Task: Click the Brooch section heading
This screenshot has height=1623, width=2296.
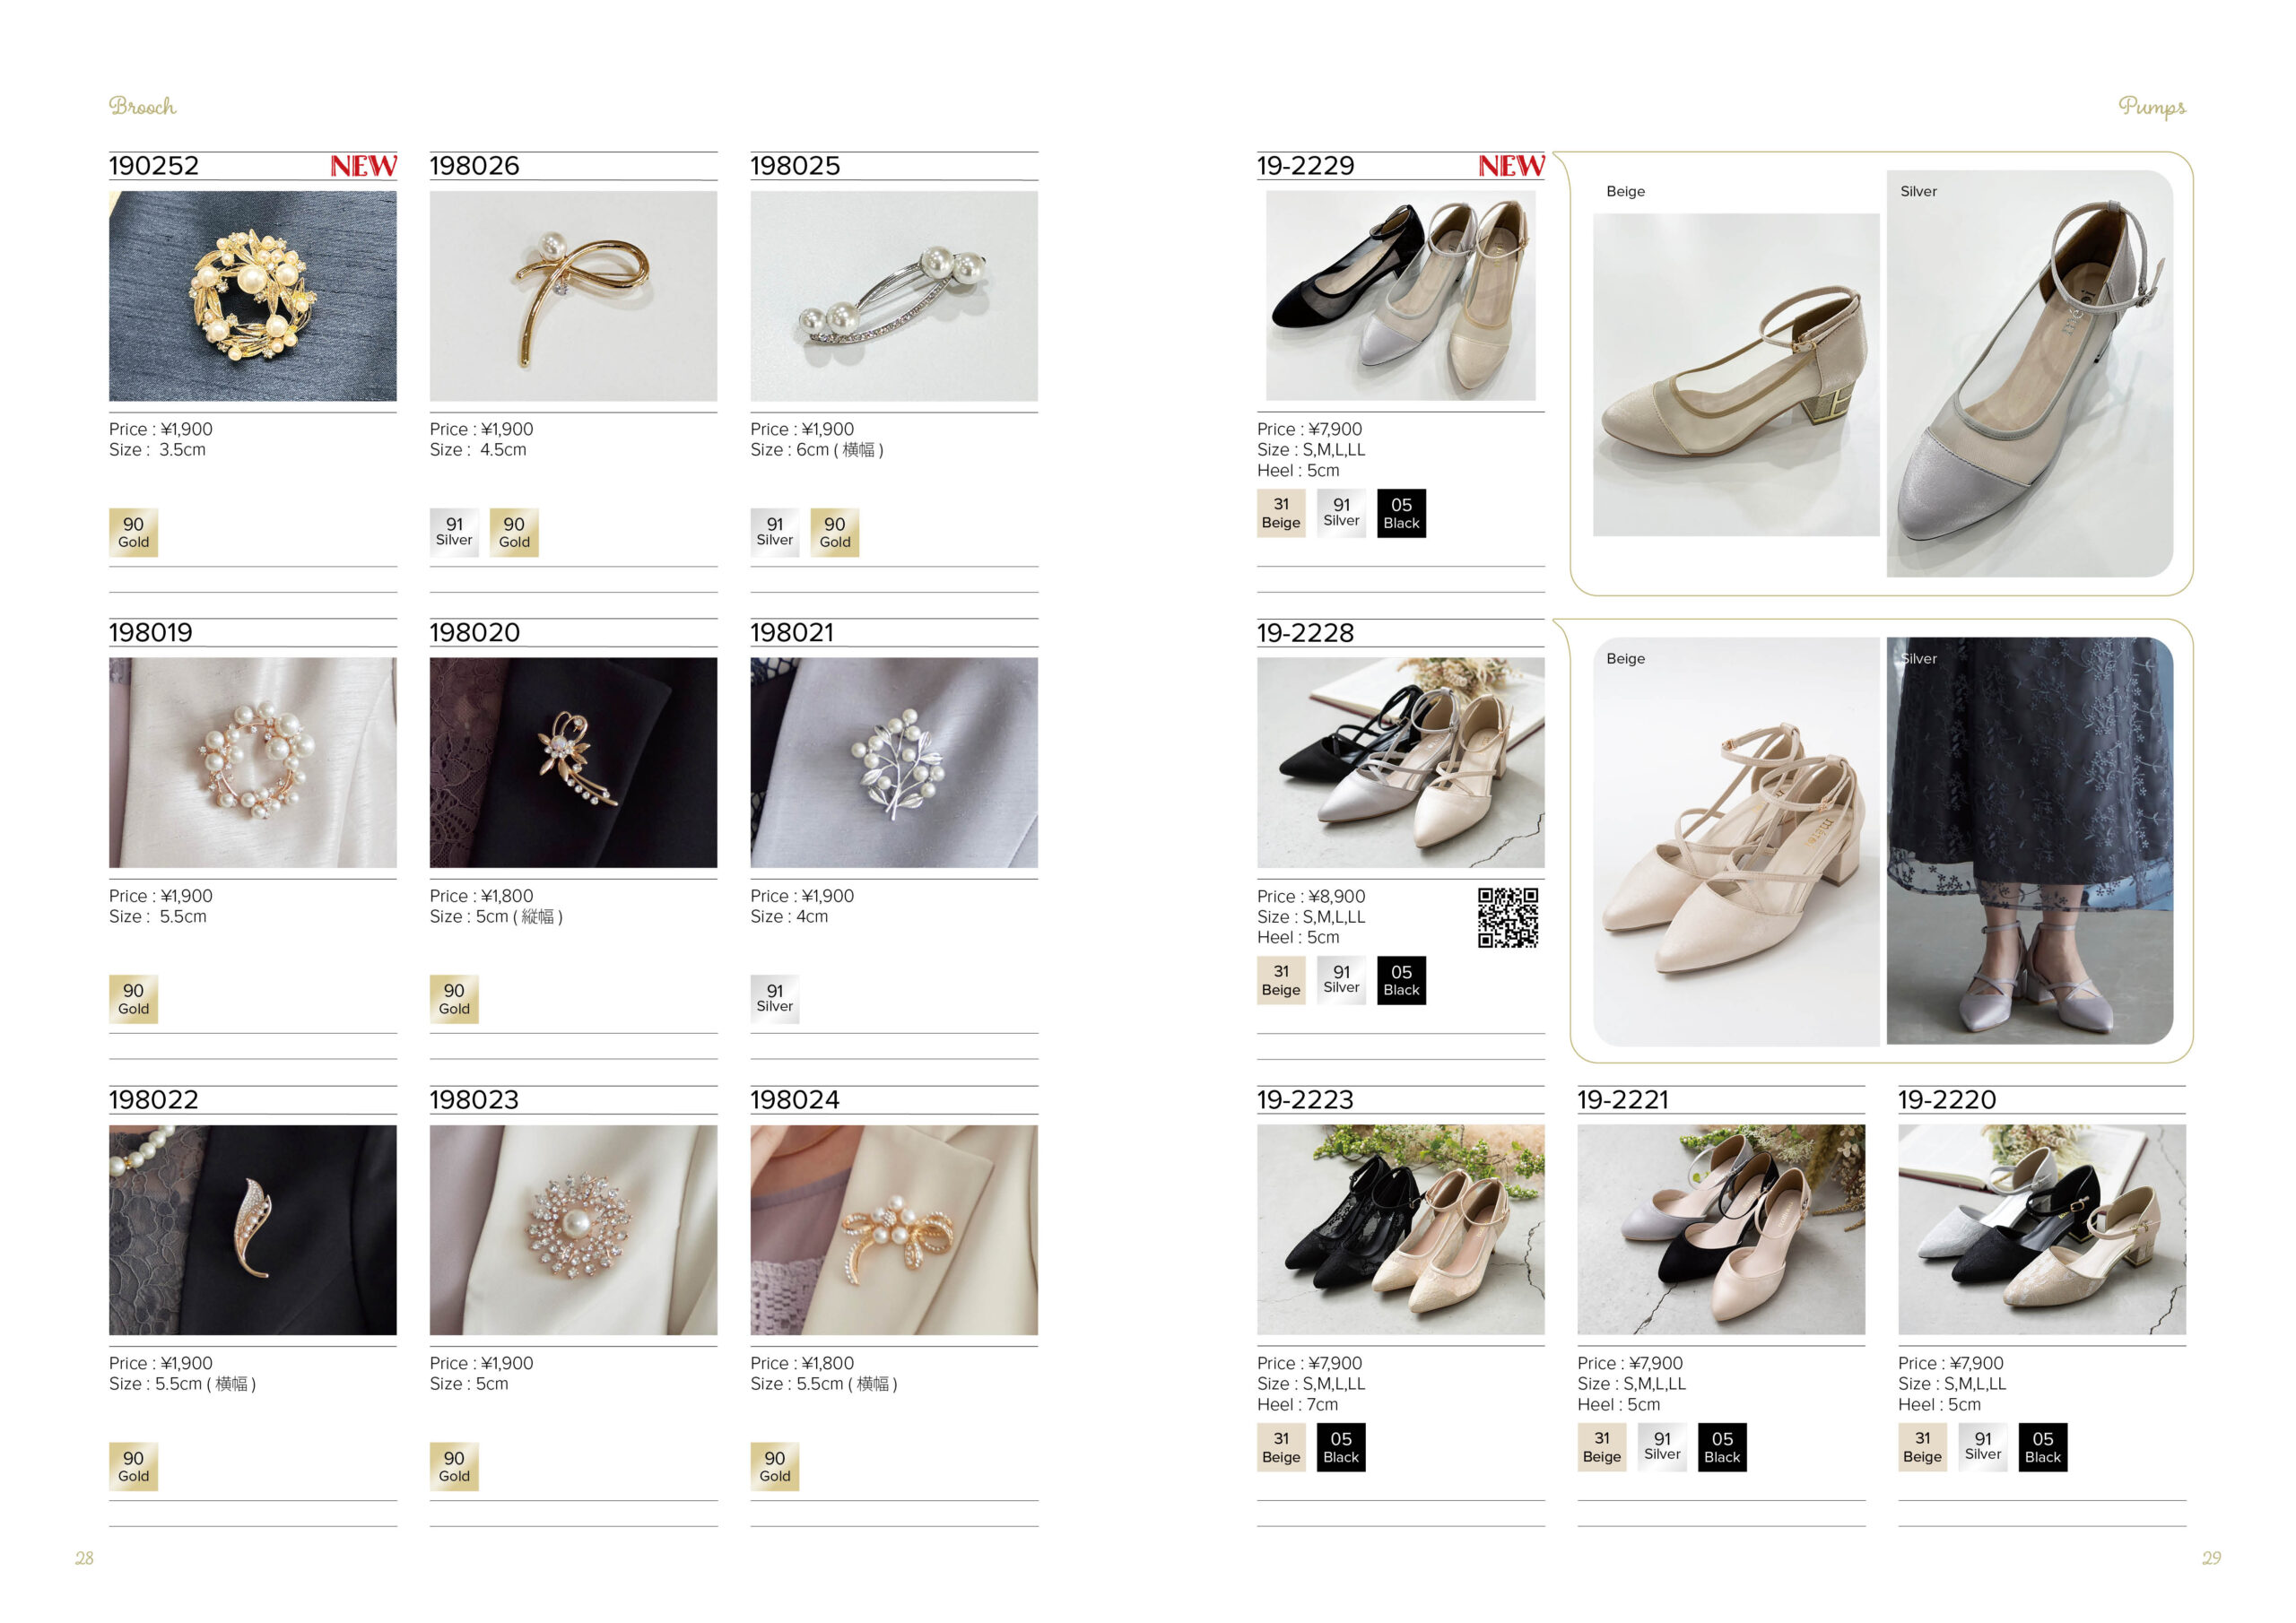Action: (x=143, y=106)
